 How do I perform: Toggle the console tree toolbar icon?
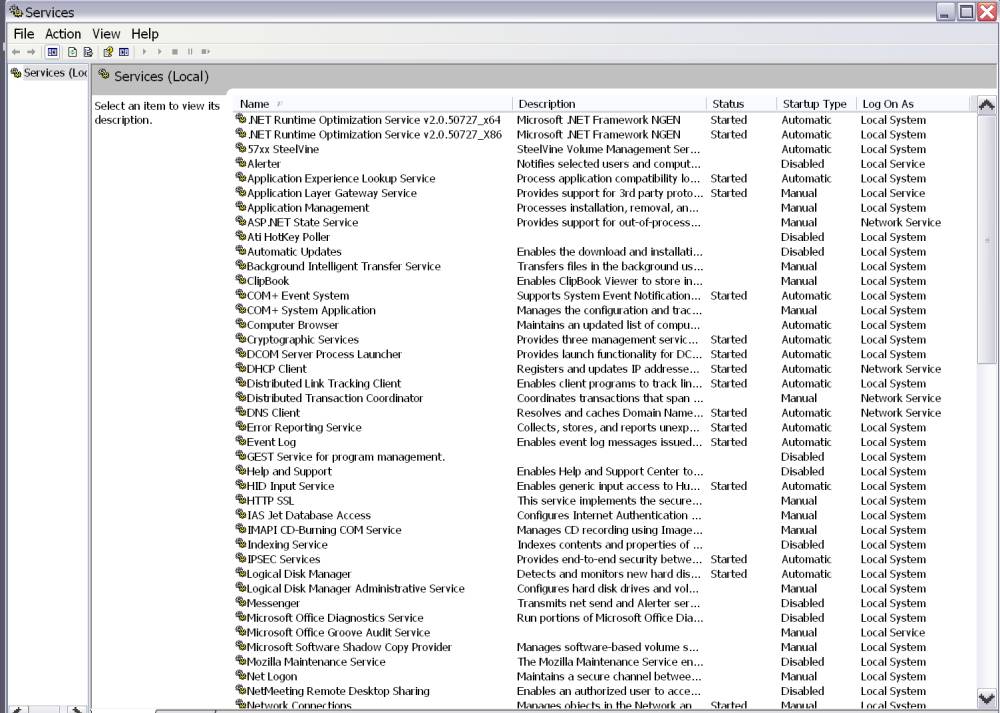[53, 52]
